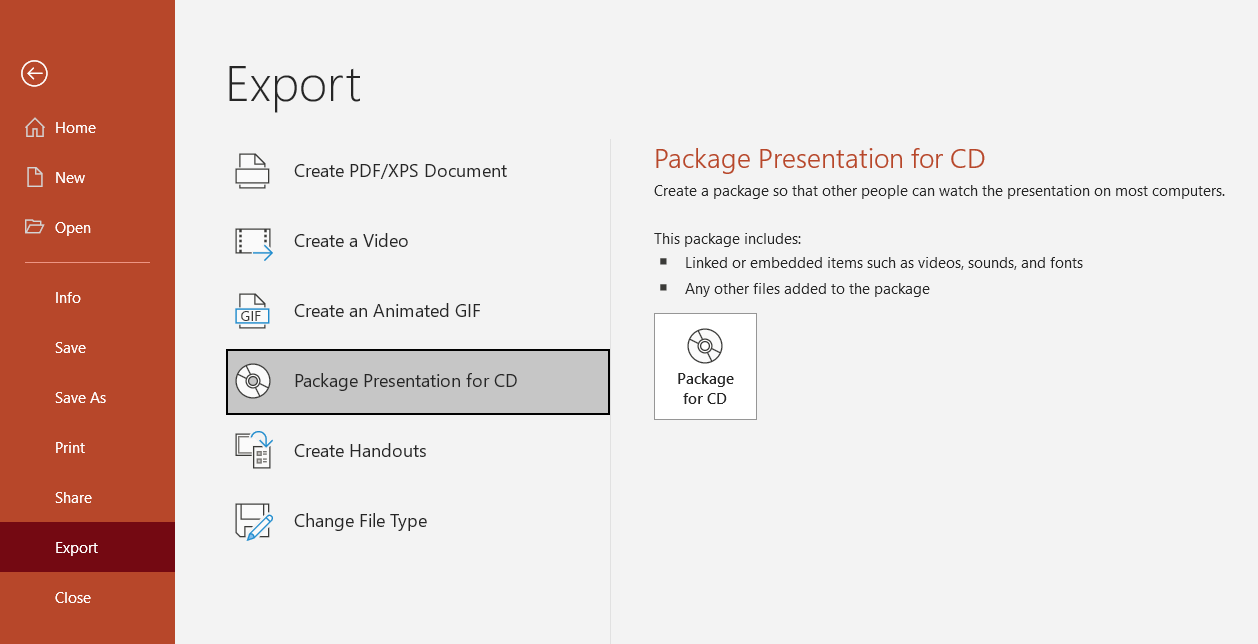This screenshot has height=644, width=1258.
Task: Select the highlighted Export sidebar item
Action: [x=87, y=547]
